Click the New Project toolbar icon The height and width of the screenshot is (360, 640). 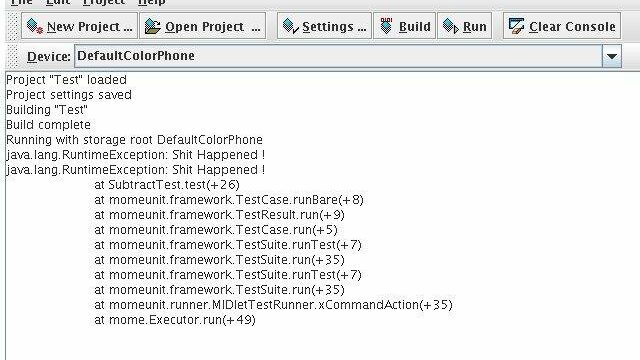34,27
